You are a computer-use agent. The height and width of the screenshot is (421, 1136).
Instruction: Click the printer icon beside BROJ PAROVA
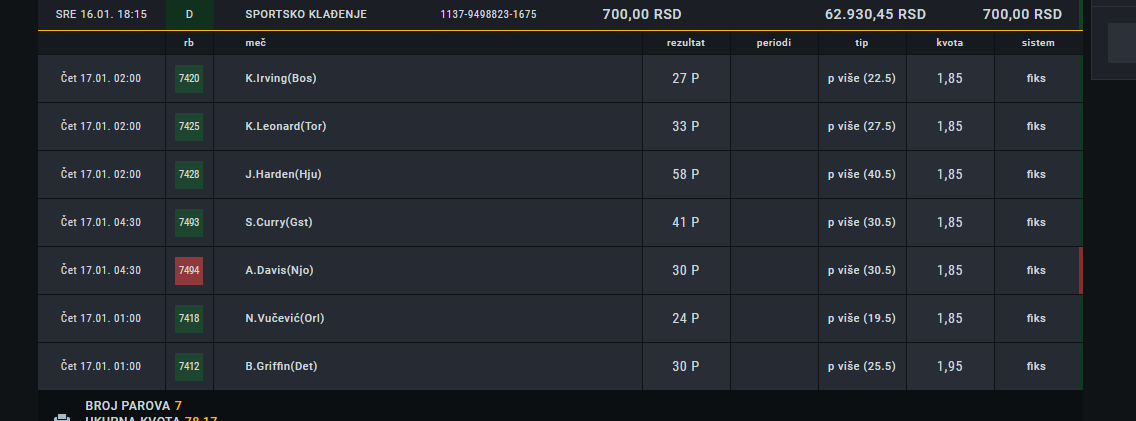[x=62, y=417]
